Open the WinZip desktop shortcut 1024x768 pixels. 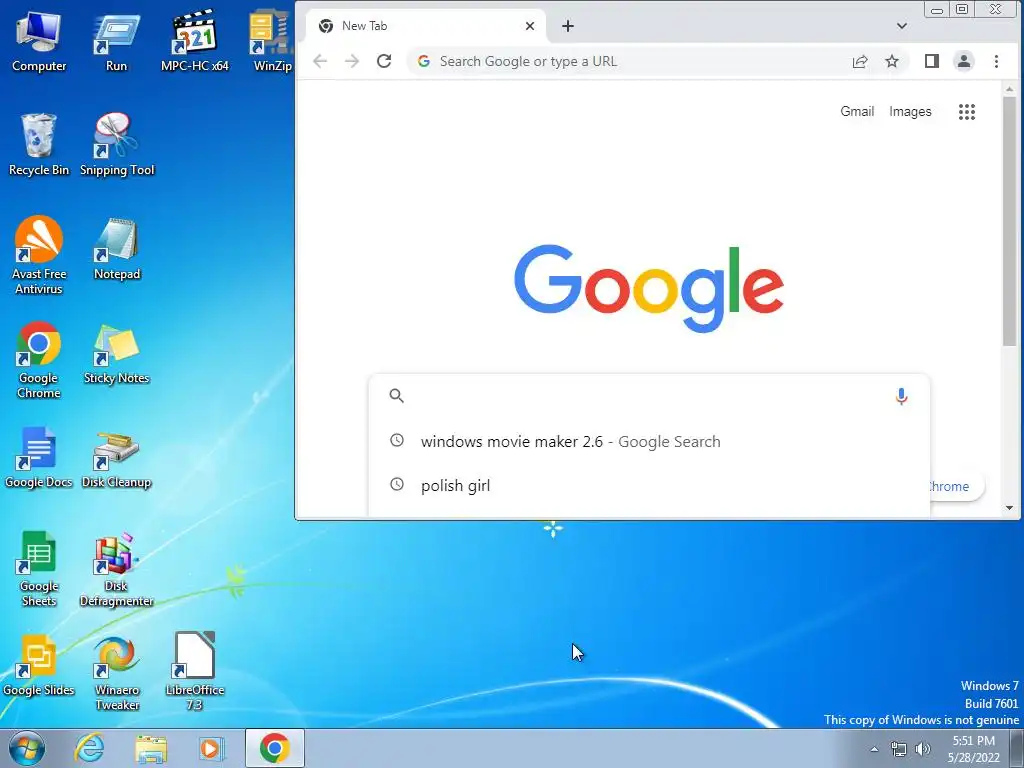click(x=272, y=40)
